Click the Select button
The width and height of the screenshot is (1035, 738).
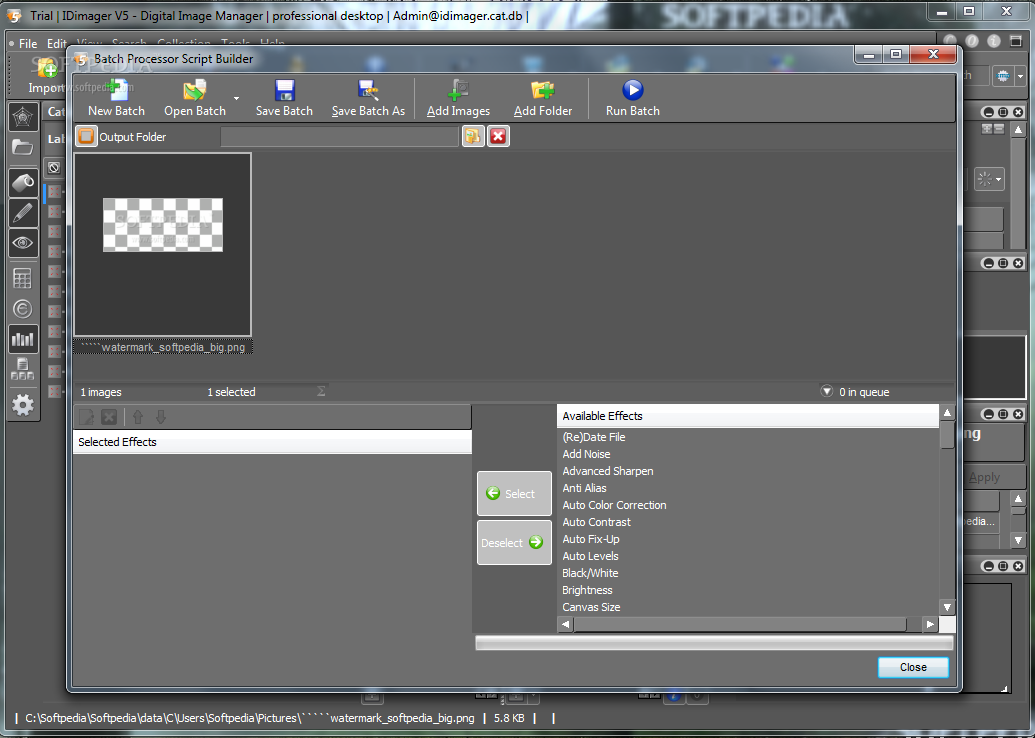pyautogui.click(x=514, y=493)
